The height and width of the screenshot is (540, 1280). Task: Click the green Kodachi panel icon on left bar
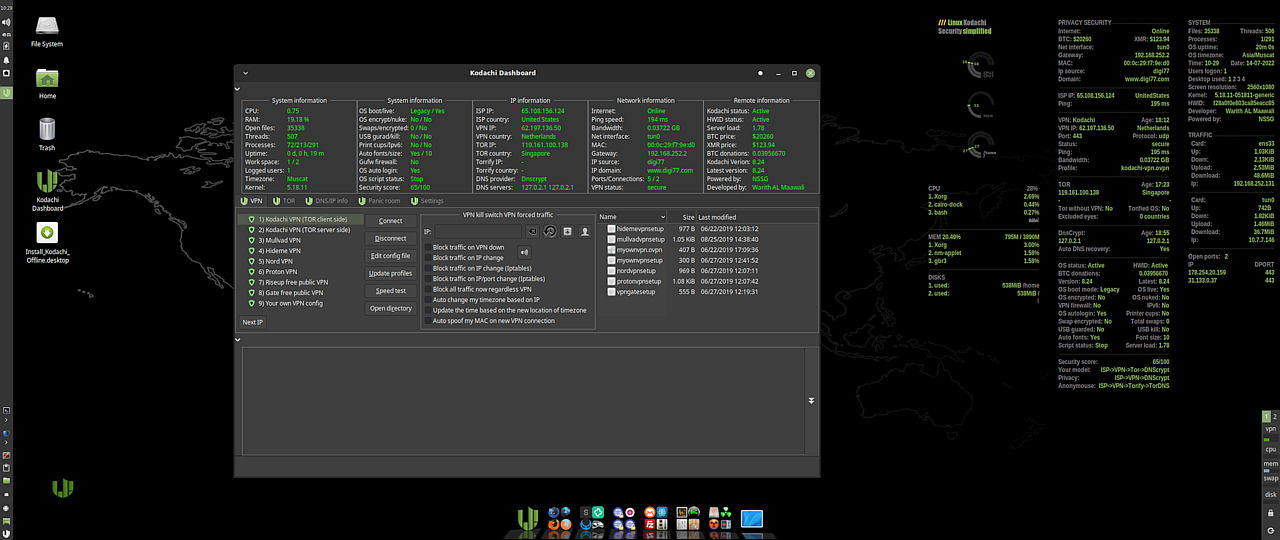(6, 93)
